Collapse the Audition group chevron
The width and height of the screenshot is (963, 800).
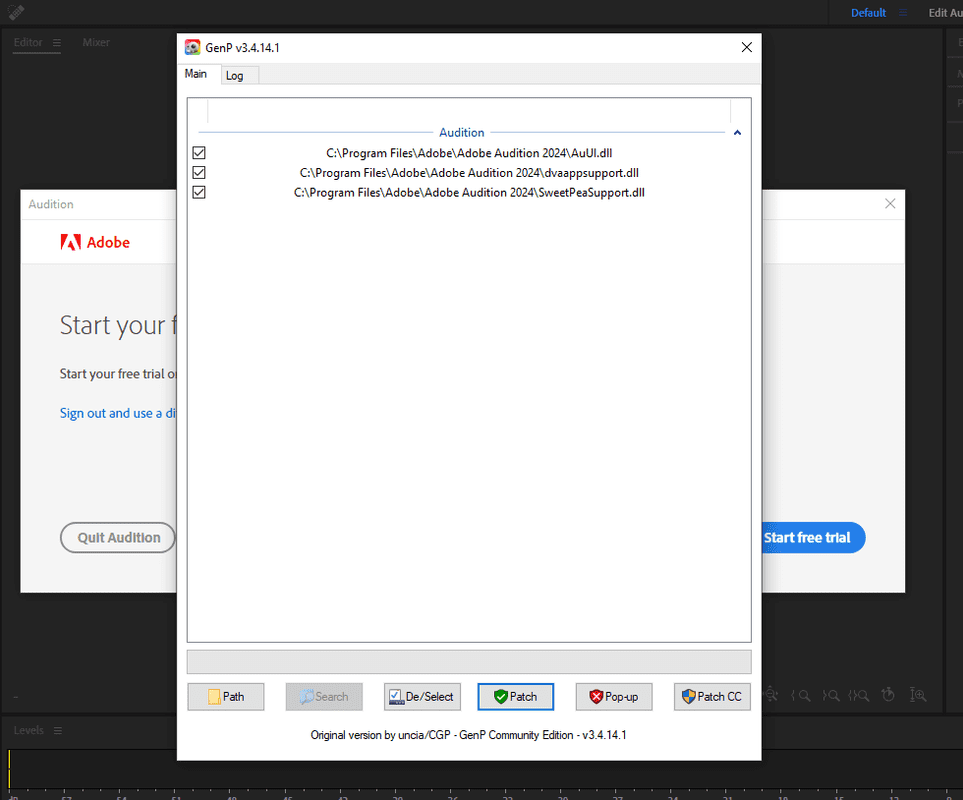click(738, 133)
